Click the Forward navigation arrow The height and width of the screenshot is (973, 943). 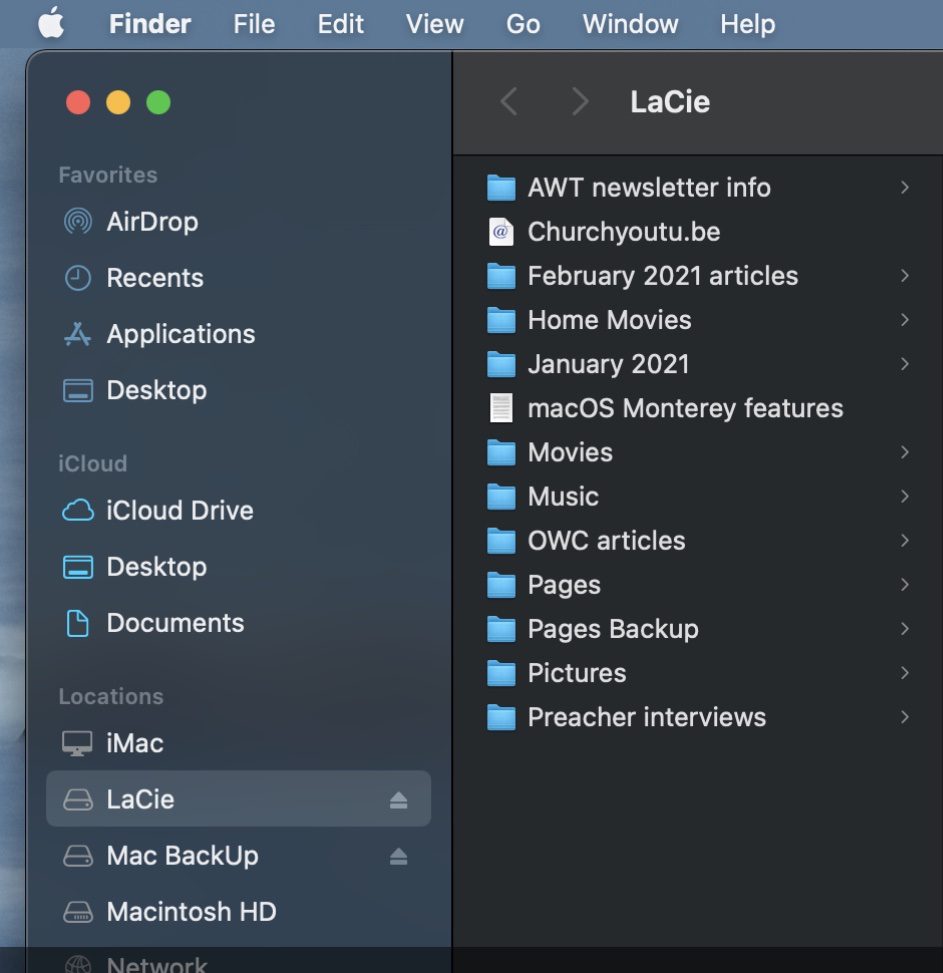tap(579, 101)
